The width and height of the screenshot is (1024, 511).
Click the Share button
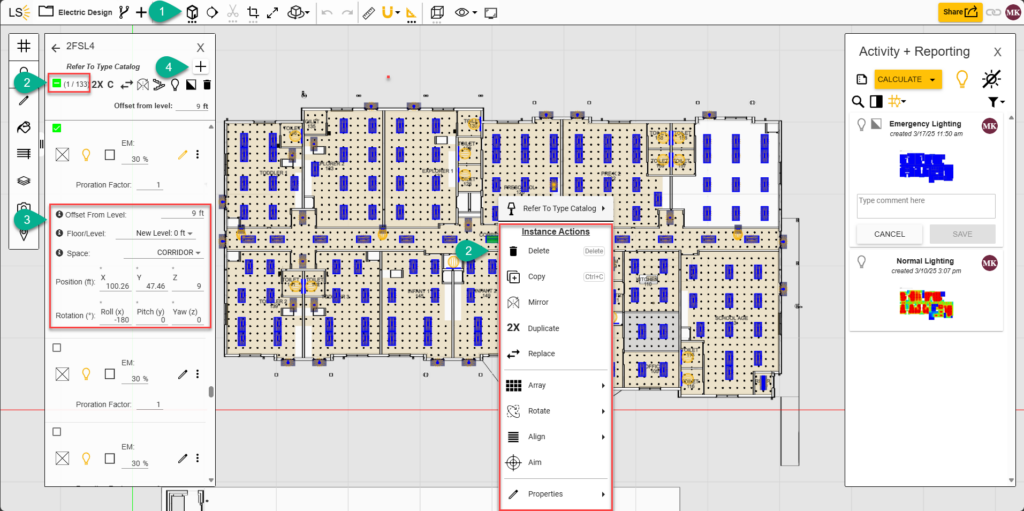960,12
